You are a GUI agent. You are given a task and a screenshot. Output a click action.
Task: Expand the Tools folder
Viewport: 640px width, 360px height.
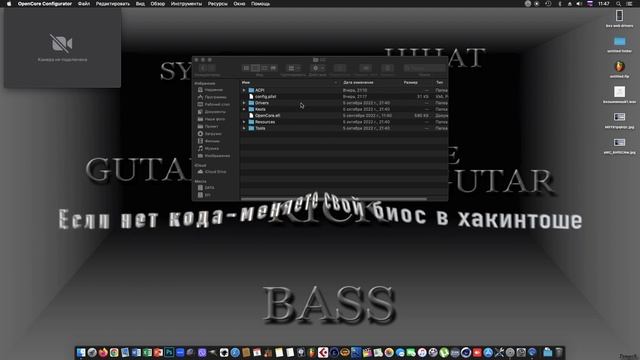click(244, 128)
